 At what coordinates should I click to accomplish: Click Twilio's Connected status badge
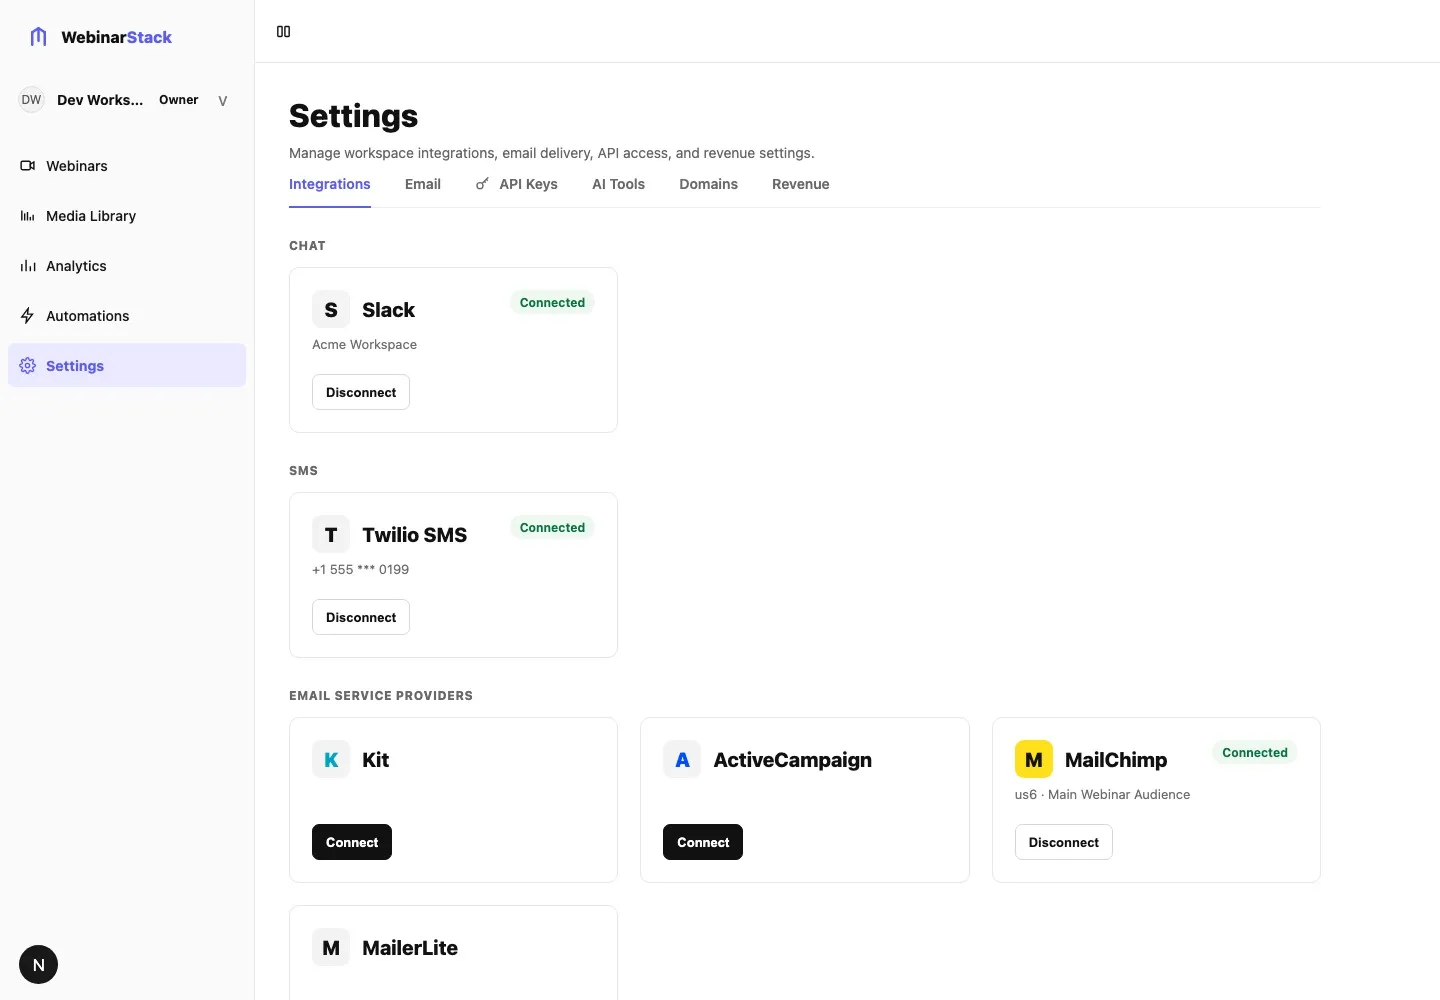pyautogui.click(x=552, y=527)
